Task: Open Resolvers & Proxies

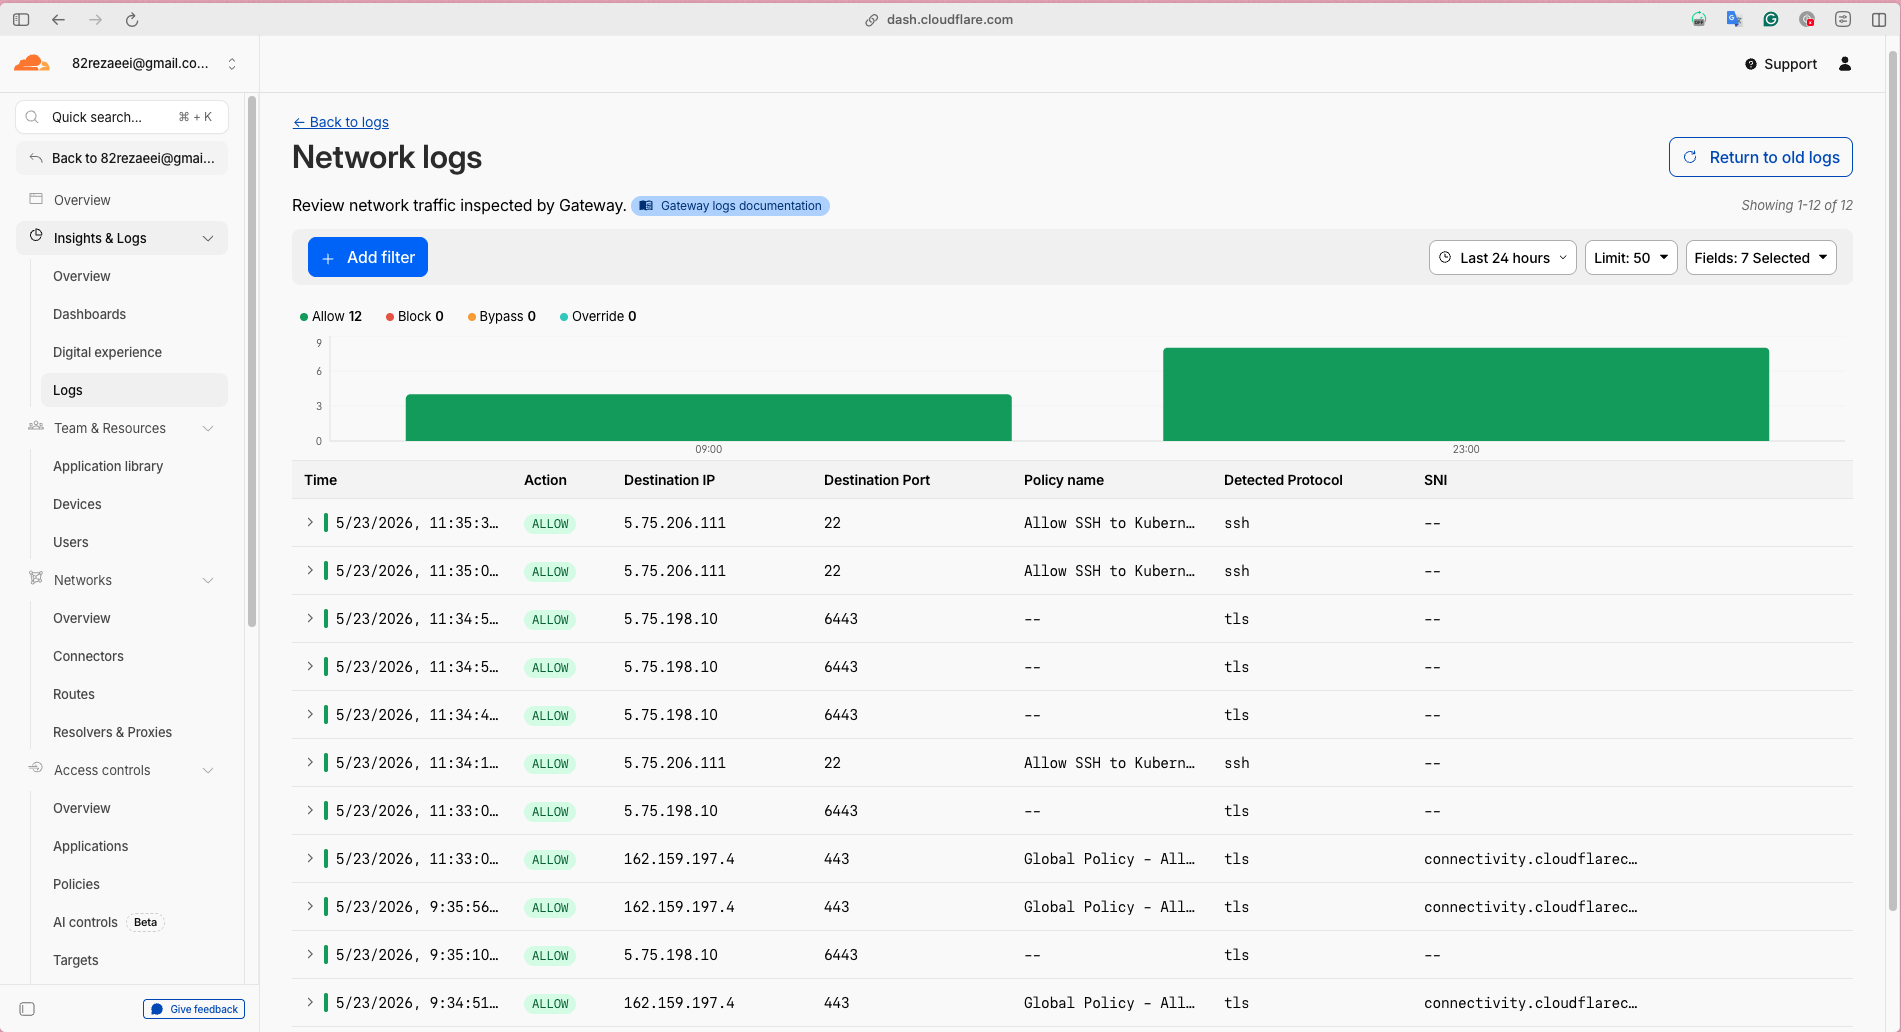Action: pyautogui.click(x=112, y=732)
